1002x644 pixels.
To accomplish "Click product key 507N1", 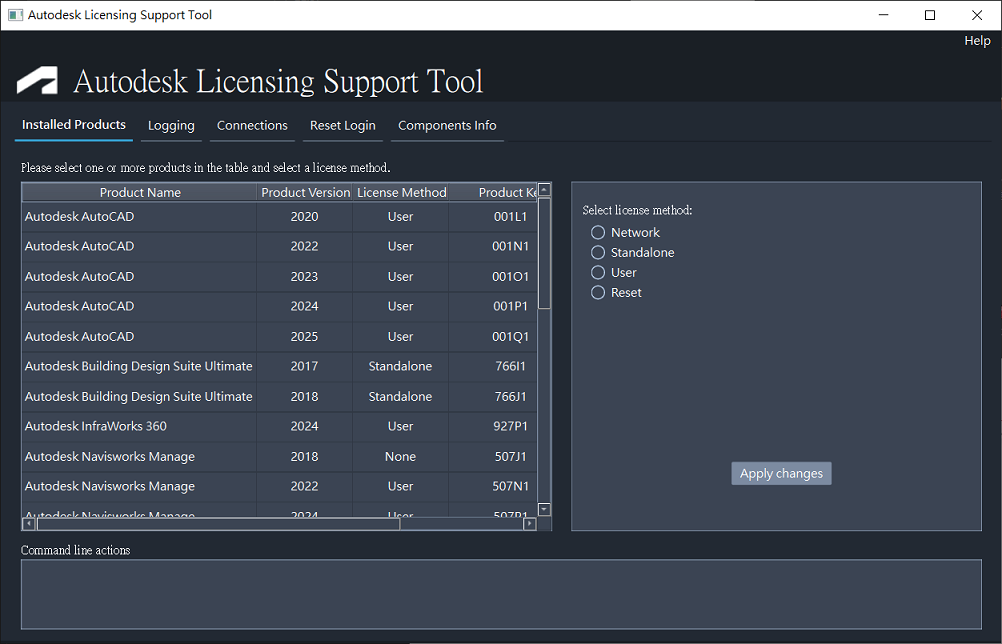I will click(x=510, y=486).
